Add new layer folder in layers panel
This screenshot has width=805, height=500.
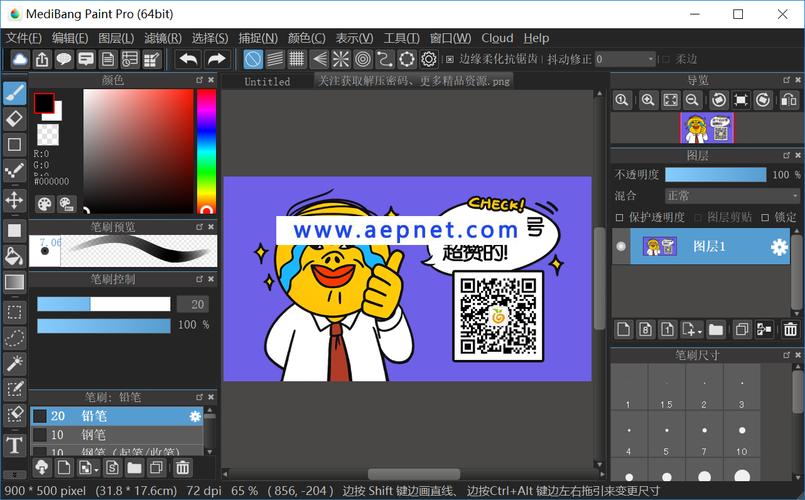(x=716, y=329)
